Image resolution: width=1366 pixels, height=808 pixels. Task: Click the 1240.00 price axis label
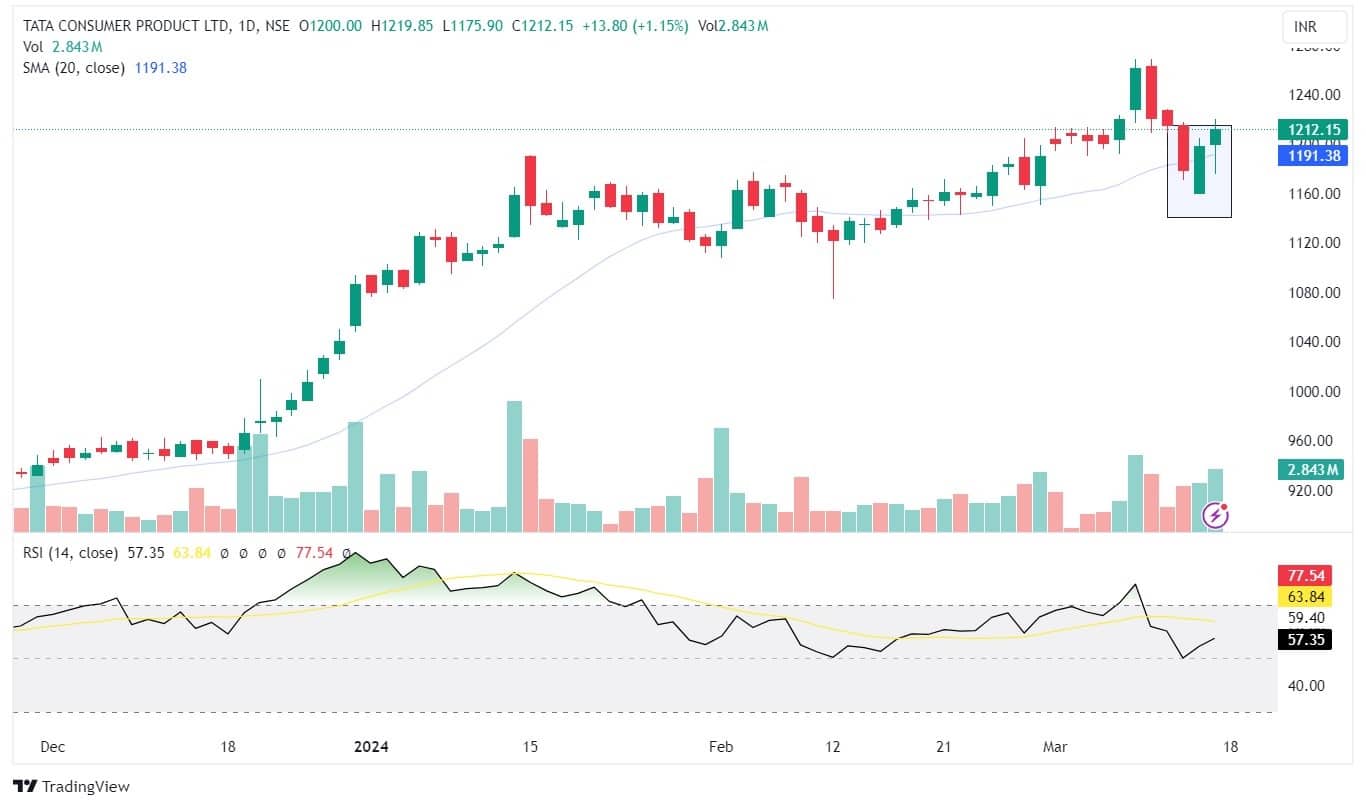pos(1312,95)
